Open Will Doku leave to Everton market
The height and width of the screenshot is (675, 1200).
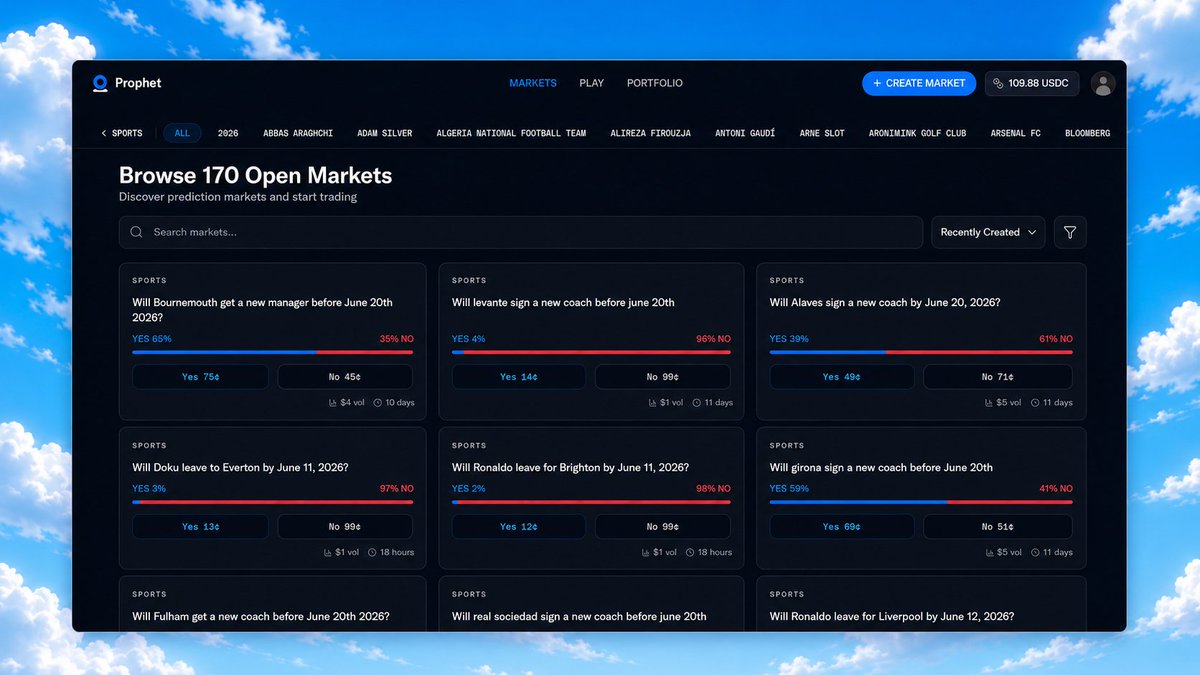240,468
